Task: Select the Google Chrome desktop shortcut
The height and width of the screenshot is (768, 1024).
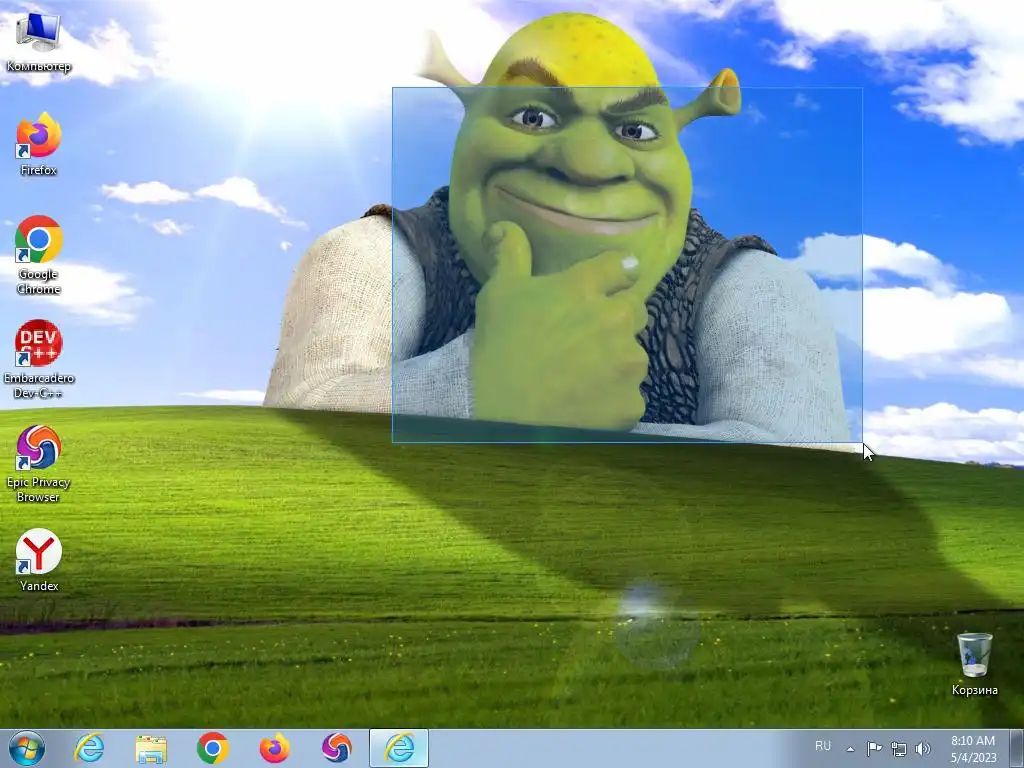Action: point(38,255)
